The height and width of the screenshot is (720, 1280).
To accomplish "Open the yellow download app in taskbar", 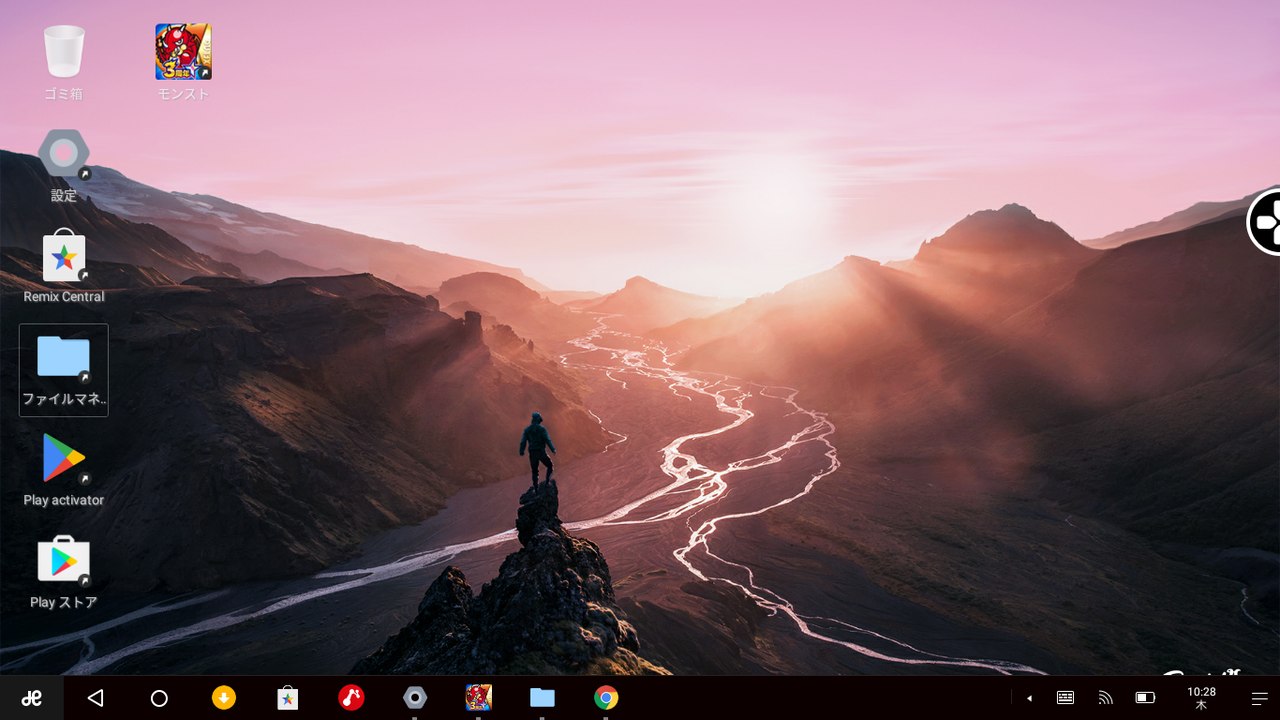I will 223,698.
